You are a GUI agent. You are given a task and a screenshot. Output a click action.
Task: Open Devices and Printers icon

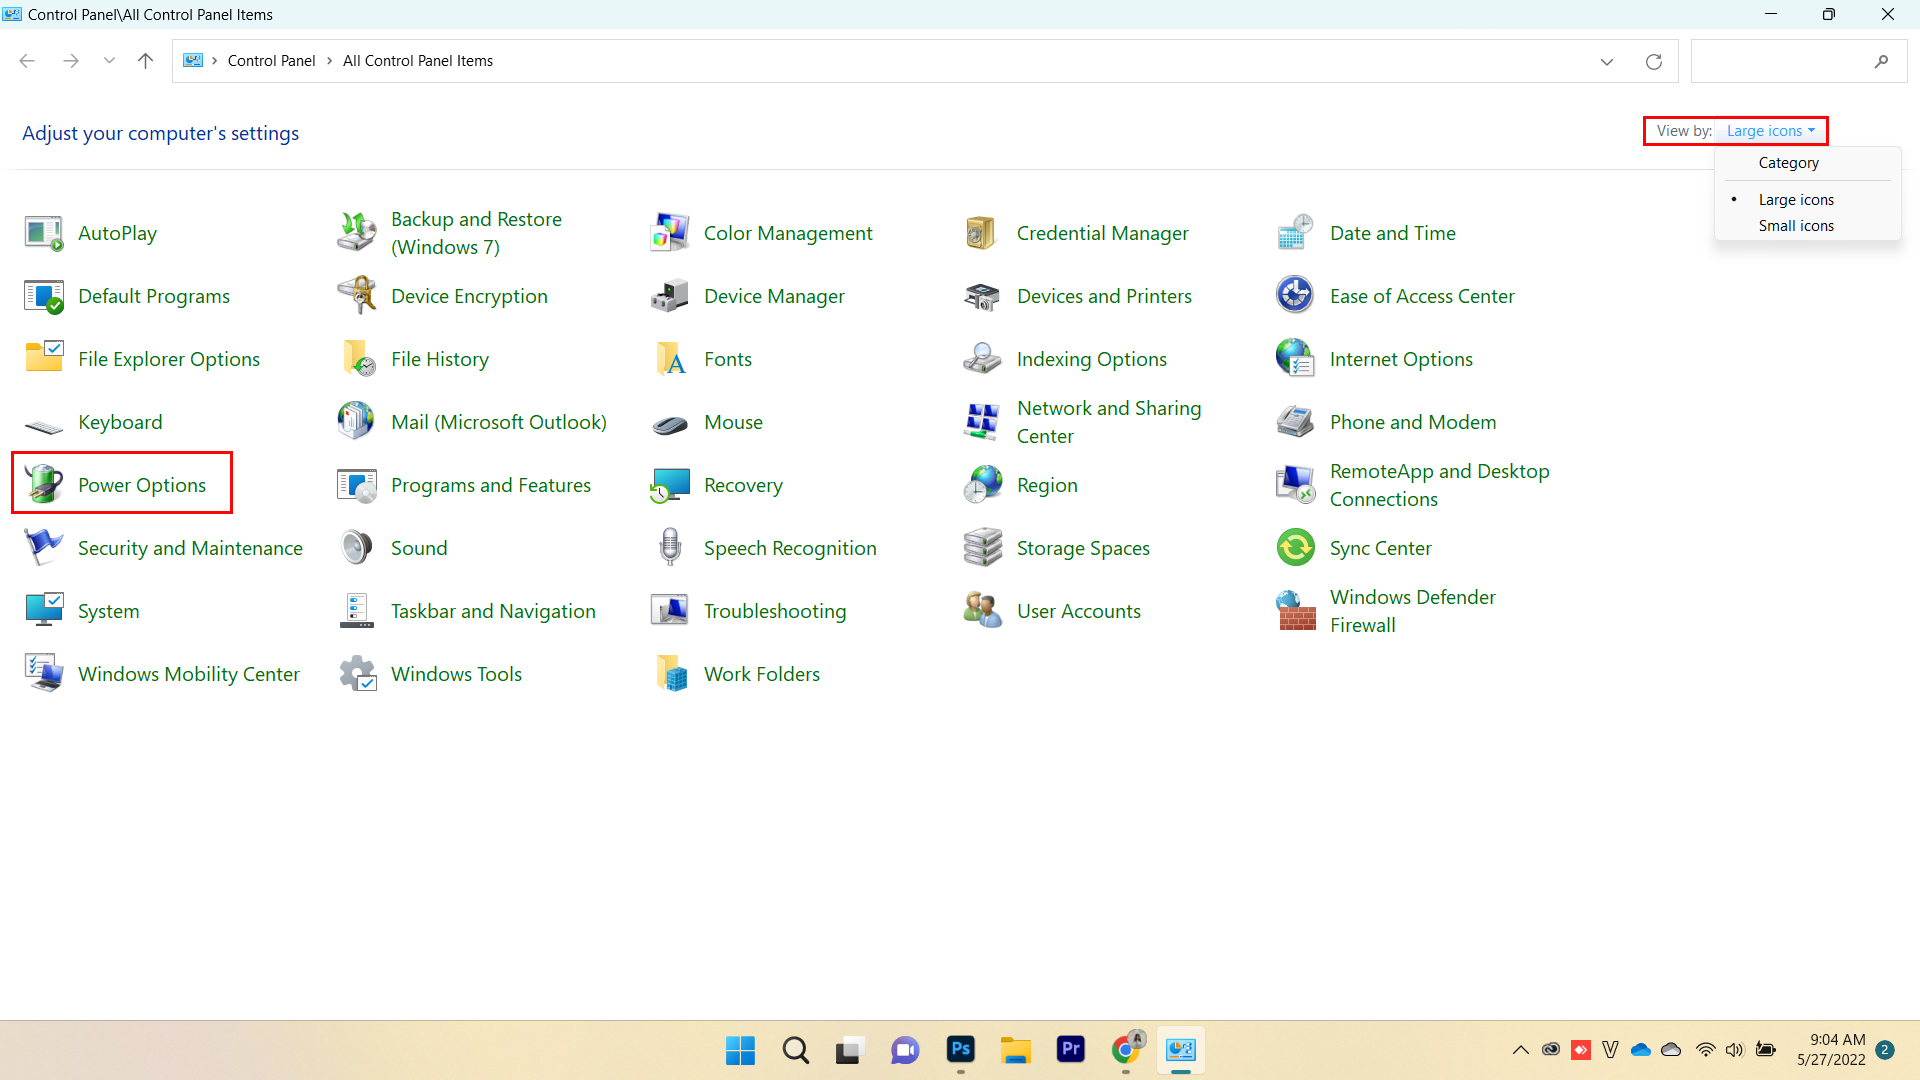983,296
